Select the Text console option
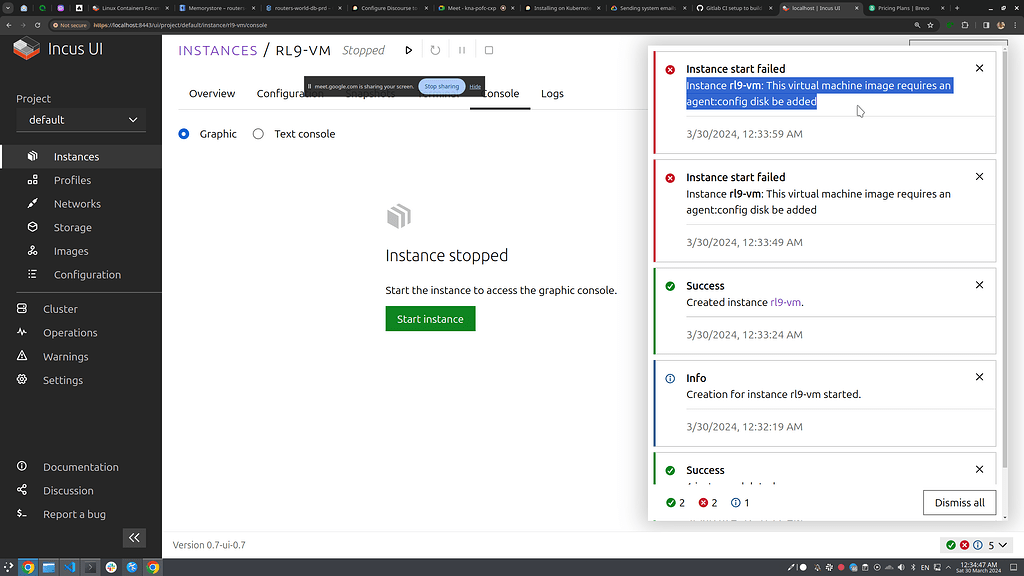1024x576 pixels. click(257, 133)
